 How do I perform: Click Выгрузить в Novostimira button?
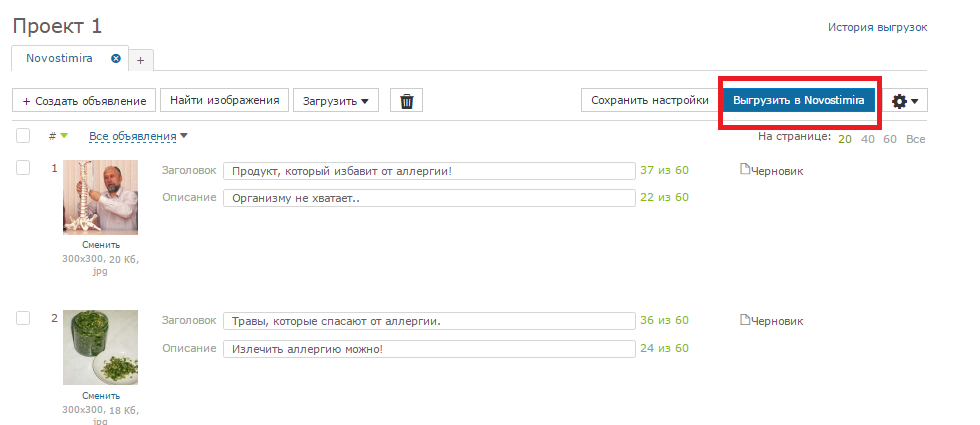click(799, 100)
